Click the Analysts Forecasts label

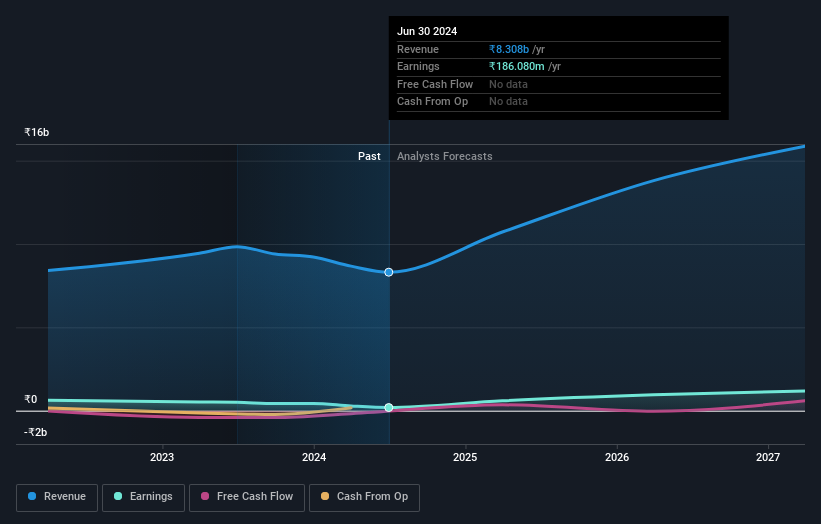click(x=445, y=157)
